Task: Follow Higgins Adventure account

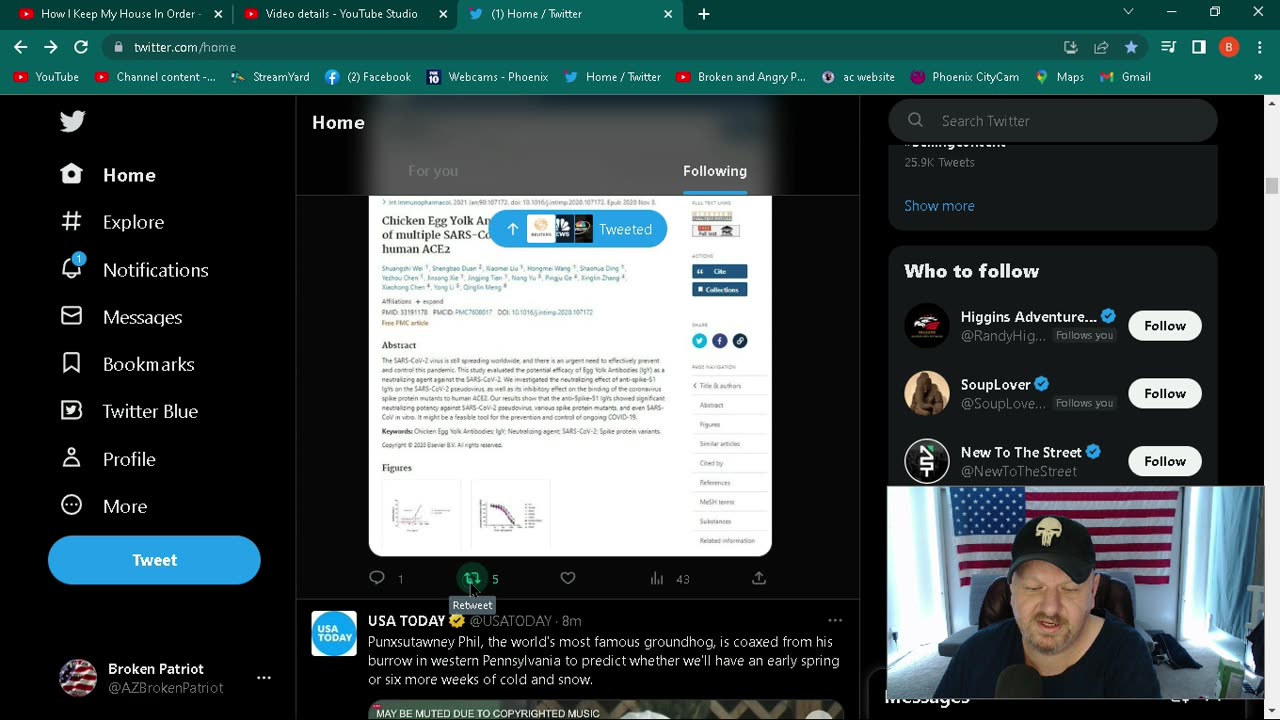Action: (x=1165, y=326)
